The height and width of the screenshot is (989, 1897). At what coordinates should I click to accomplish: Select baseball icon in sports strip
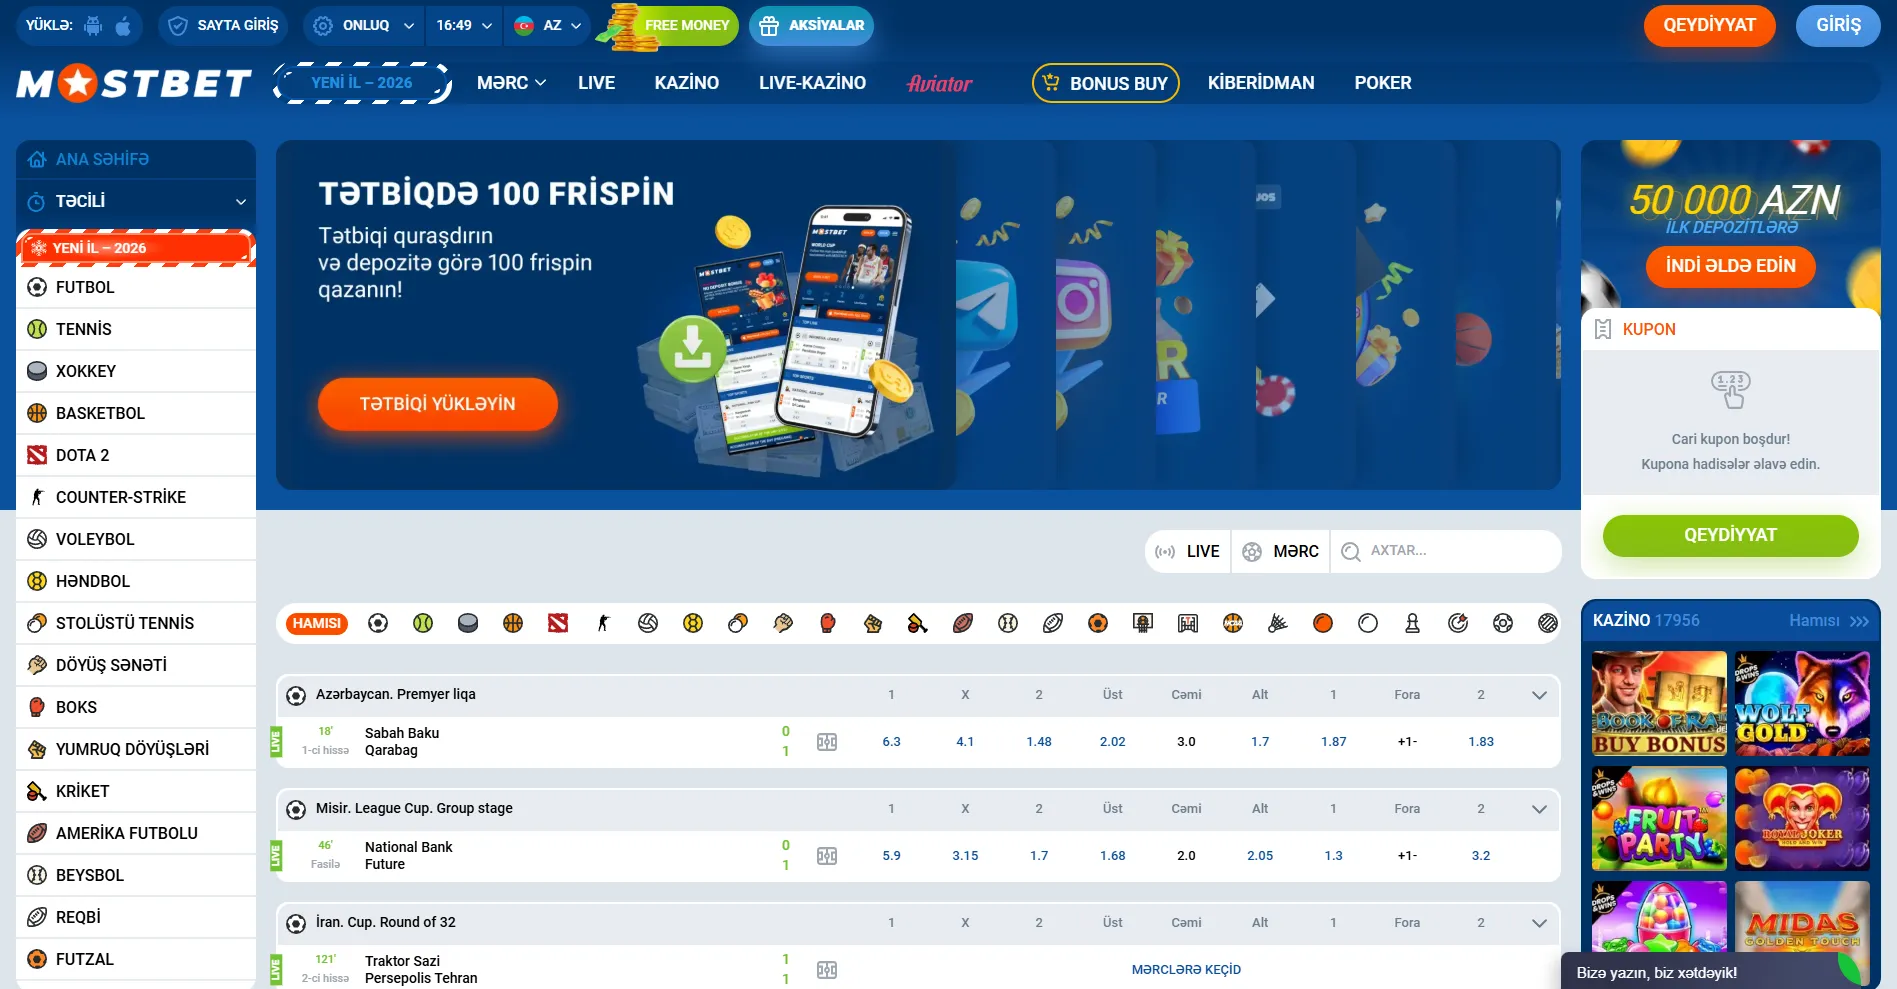(1008, 623)
